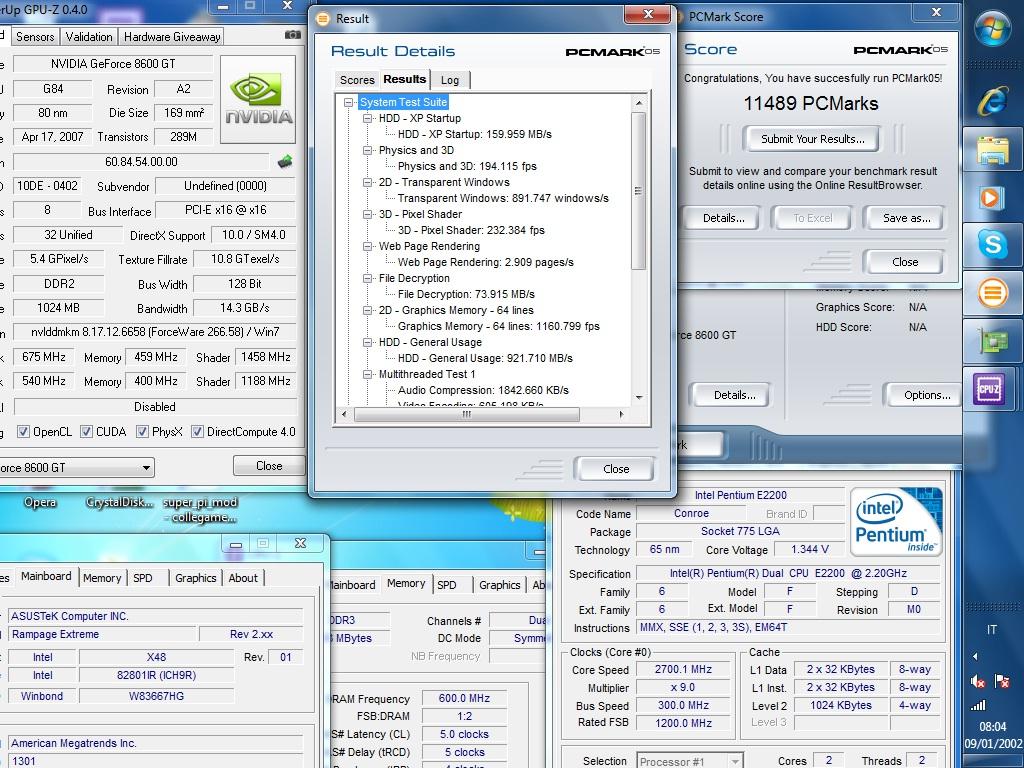The height and width of the screenshot is (768, 1024).
Task: Click the GPU name field NVIDIA GeForce 8600 GT
Action: 112,64
